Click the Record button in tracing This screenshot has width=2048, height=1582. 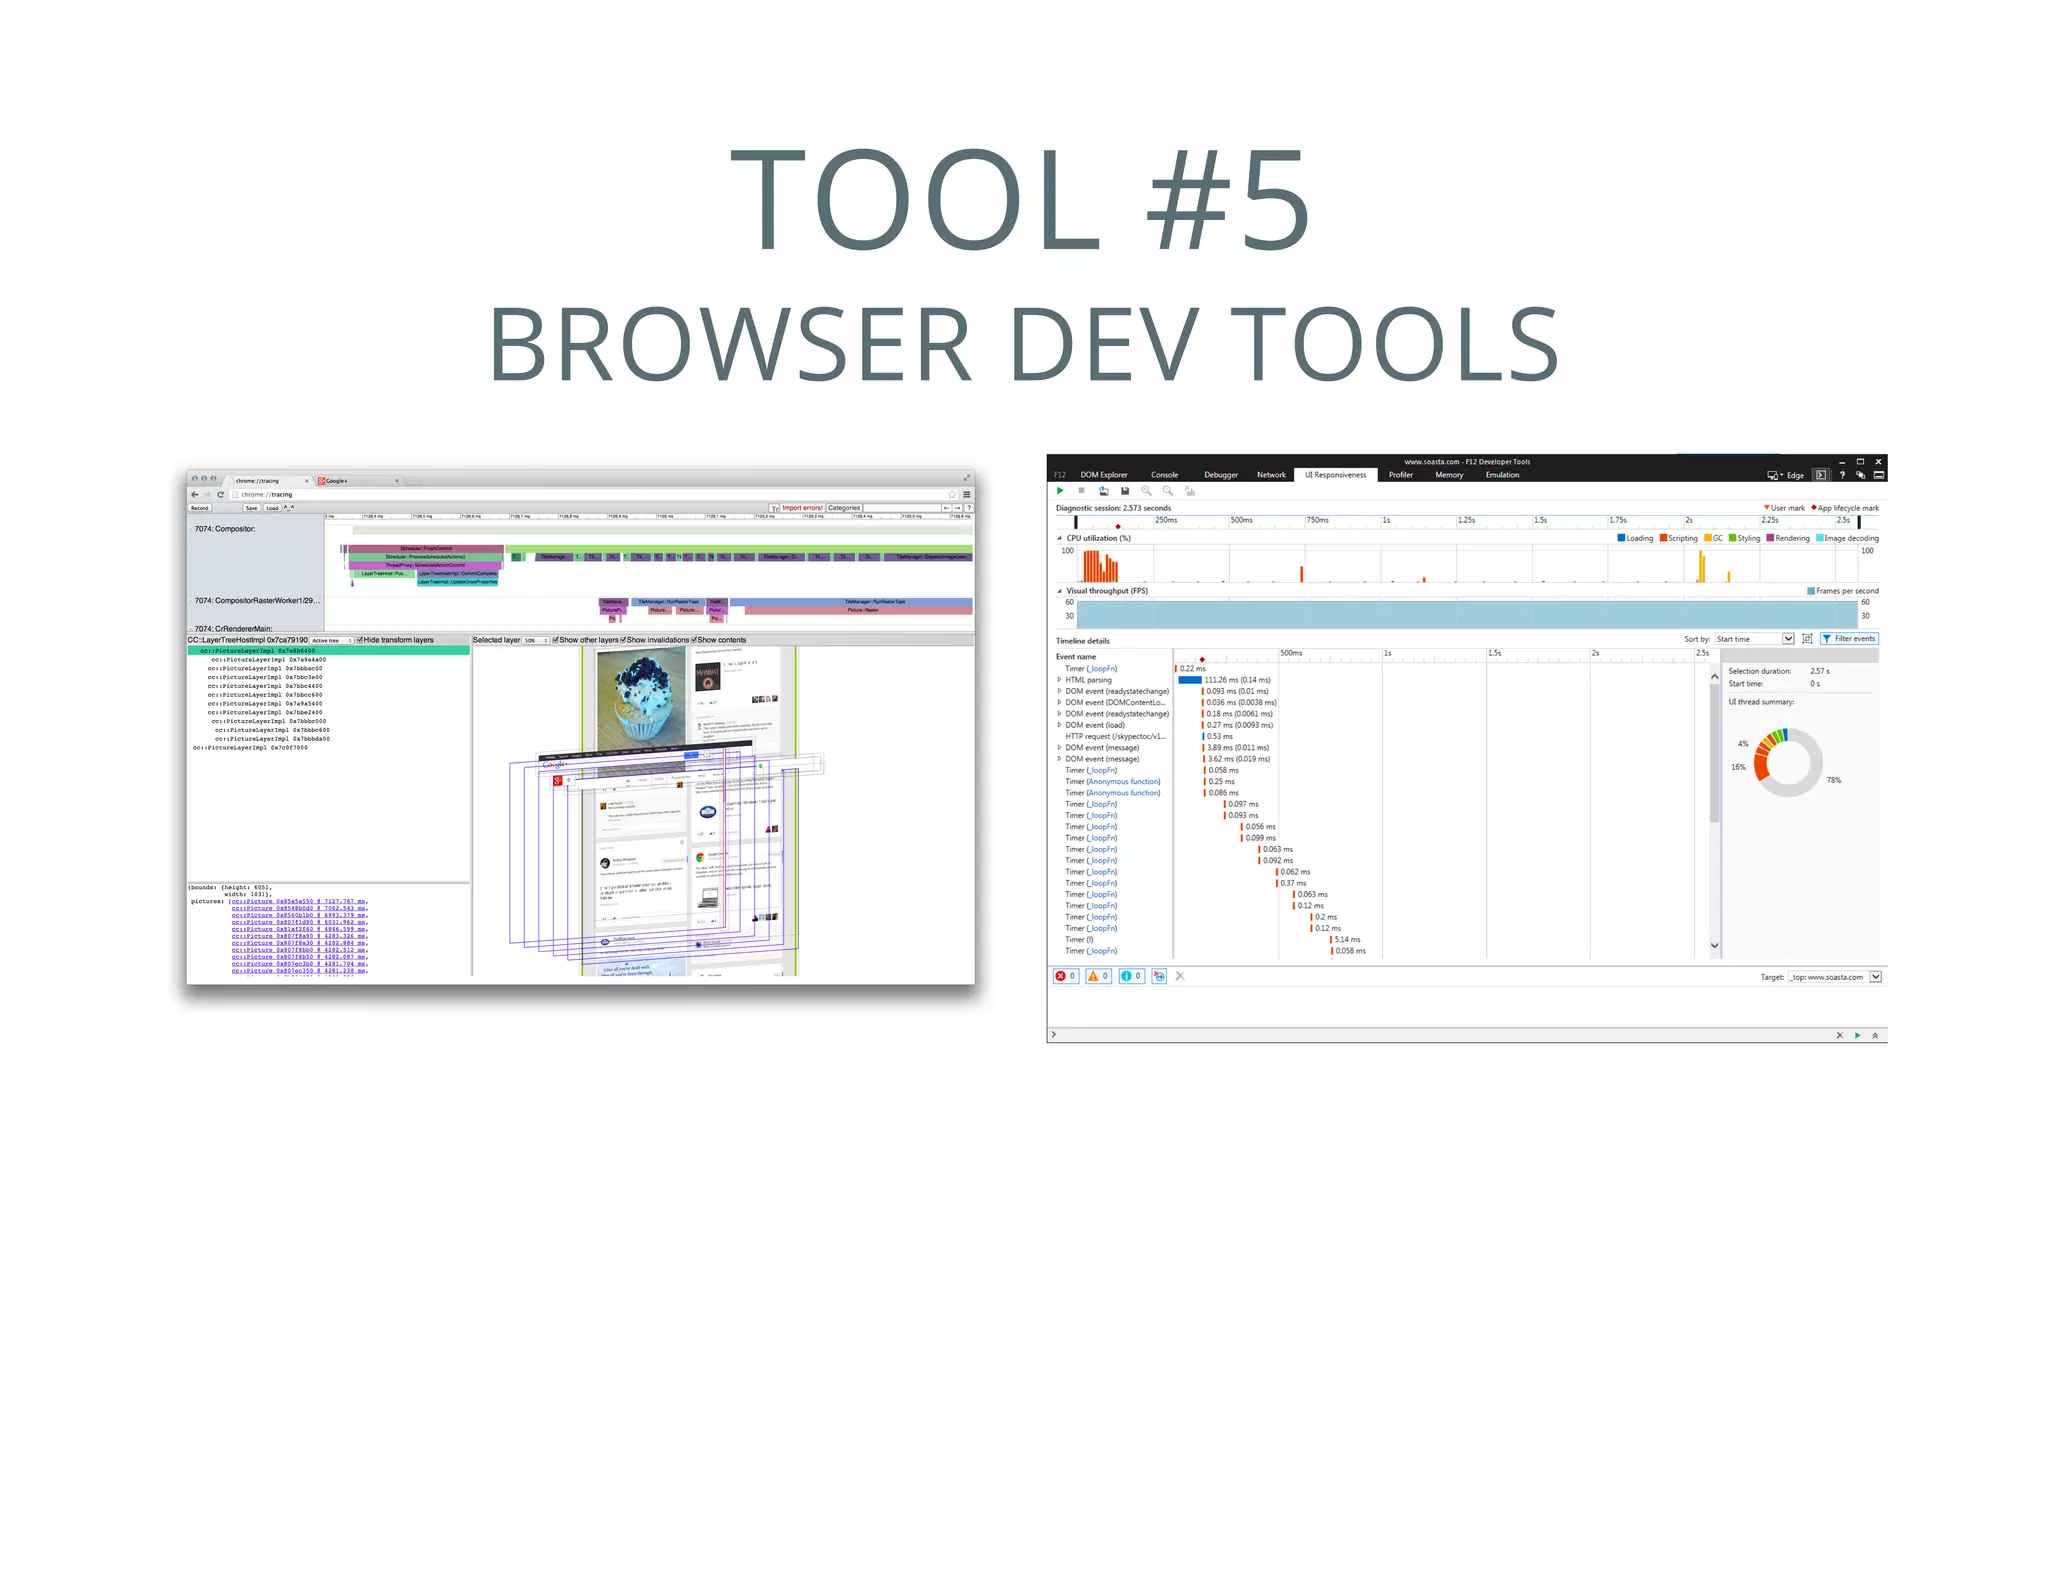200,508
